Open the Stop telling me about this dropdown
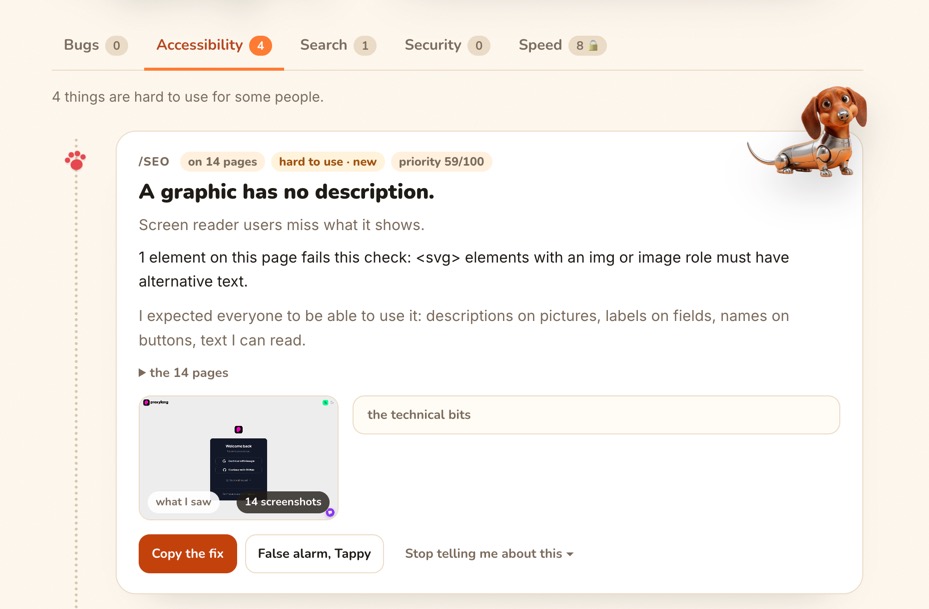This screenshot has height=609, width=929. 489,554
